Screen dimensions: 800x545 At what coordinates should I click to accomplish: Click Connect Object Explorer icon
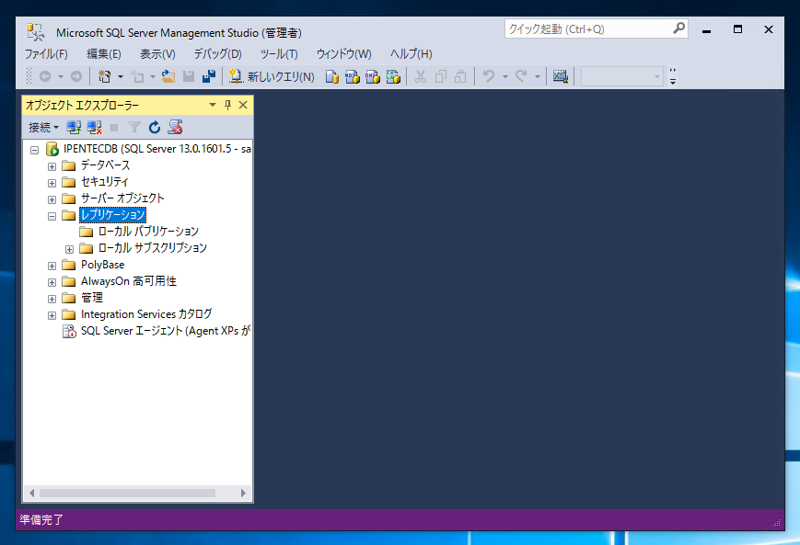pos(74,127)
